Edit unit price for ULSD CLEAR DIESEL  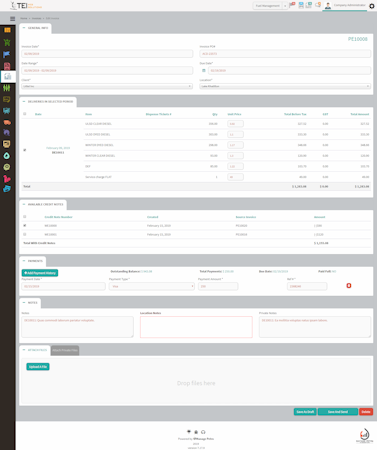pyautogui.click(x=235, y=124)
